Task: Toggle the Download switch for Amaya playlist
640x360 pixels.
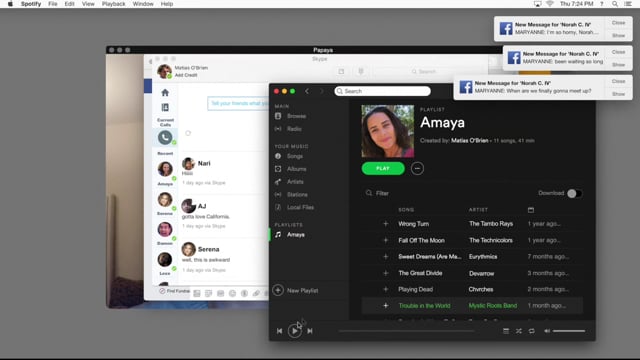Action: point(574,193)
